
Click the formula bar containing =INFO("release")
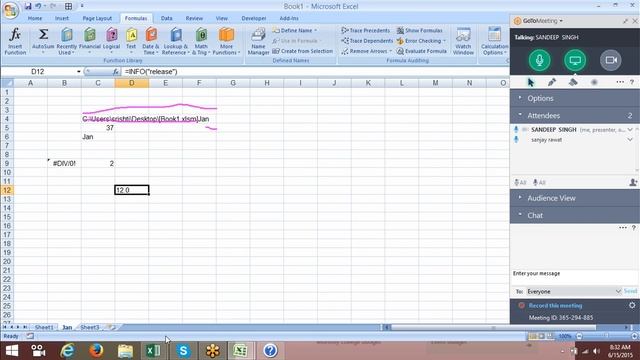pyautogui.click(x=314, y=72)
